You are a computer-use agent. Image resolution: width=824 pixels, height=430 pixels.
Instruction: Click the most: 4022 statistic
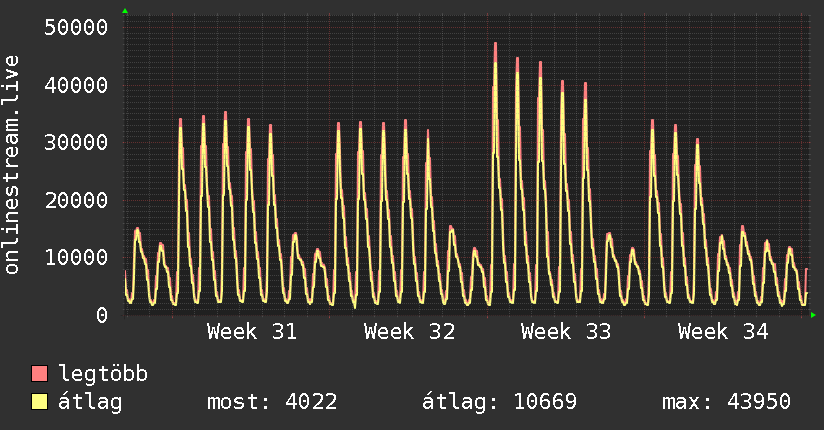(272, 402)
